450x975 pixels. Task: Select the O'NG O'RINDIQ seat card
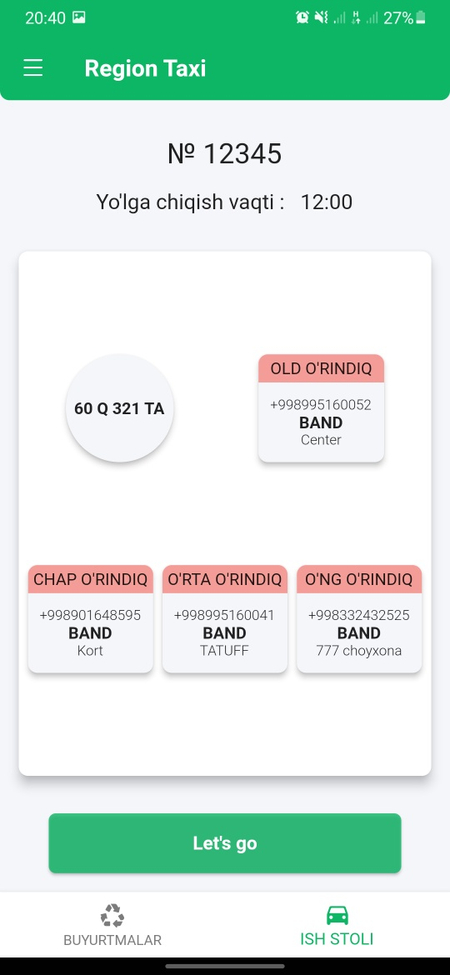click(359, 619)
